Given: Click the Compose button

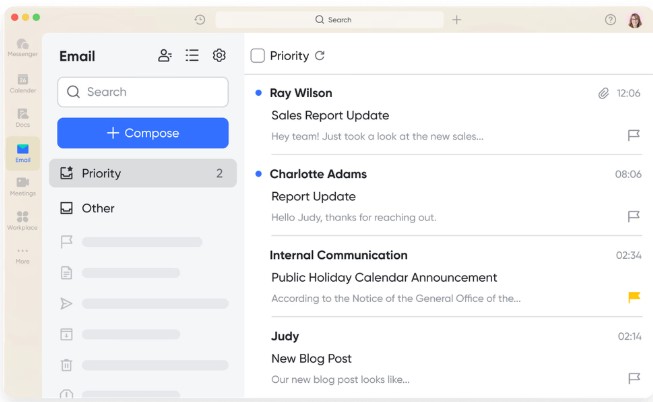Looking at the screenshot, I should coord(143,133).
